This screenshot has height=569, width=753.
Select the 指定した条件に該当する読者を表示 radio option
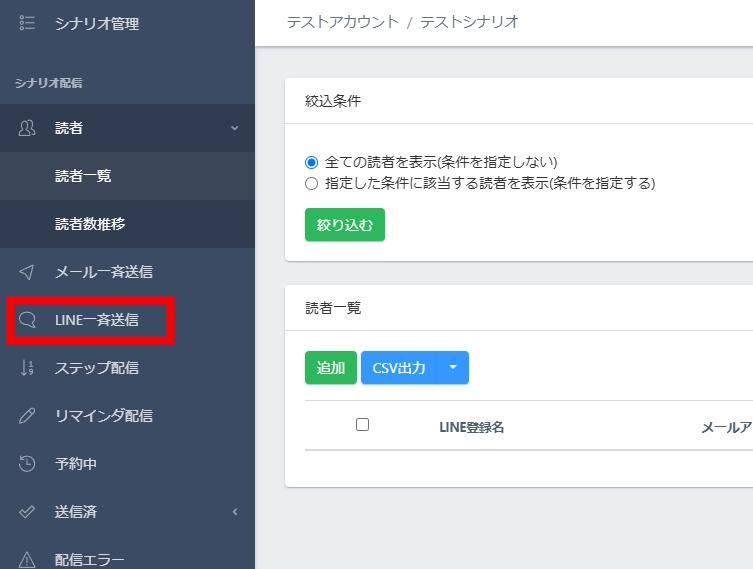[x=311, y=184]
